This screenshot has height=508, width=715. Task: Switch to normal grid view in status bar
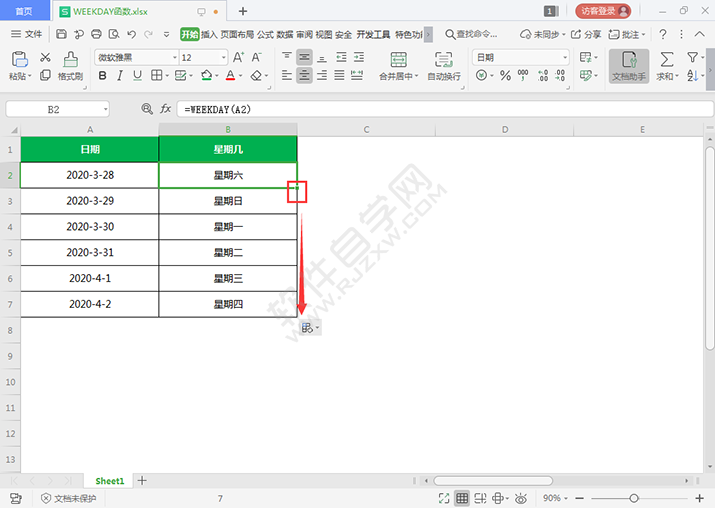tap(462, 498)
